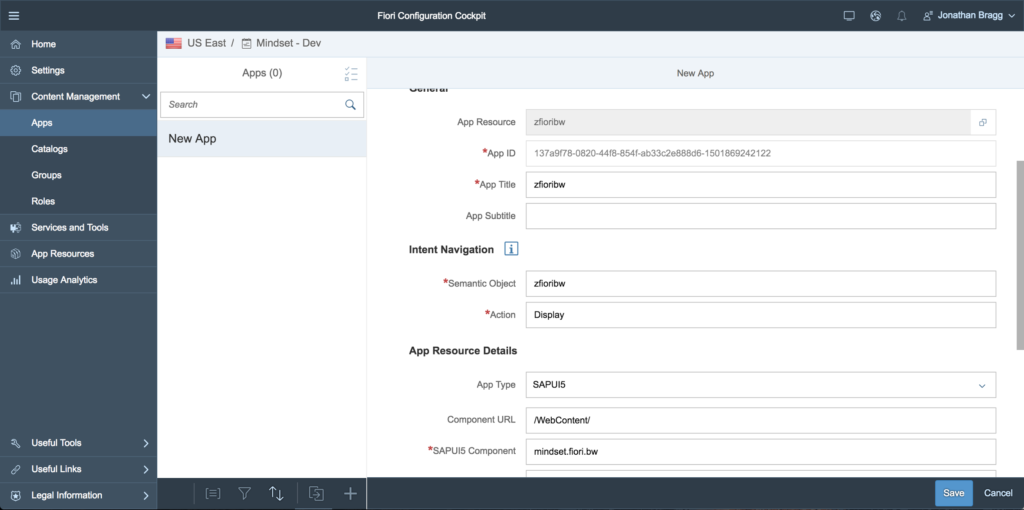This screenshot has width=1024, height=510.
Task: Open App Resources in sidebar
Action: (78, 253)
